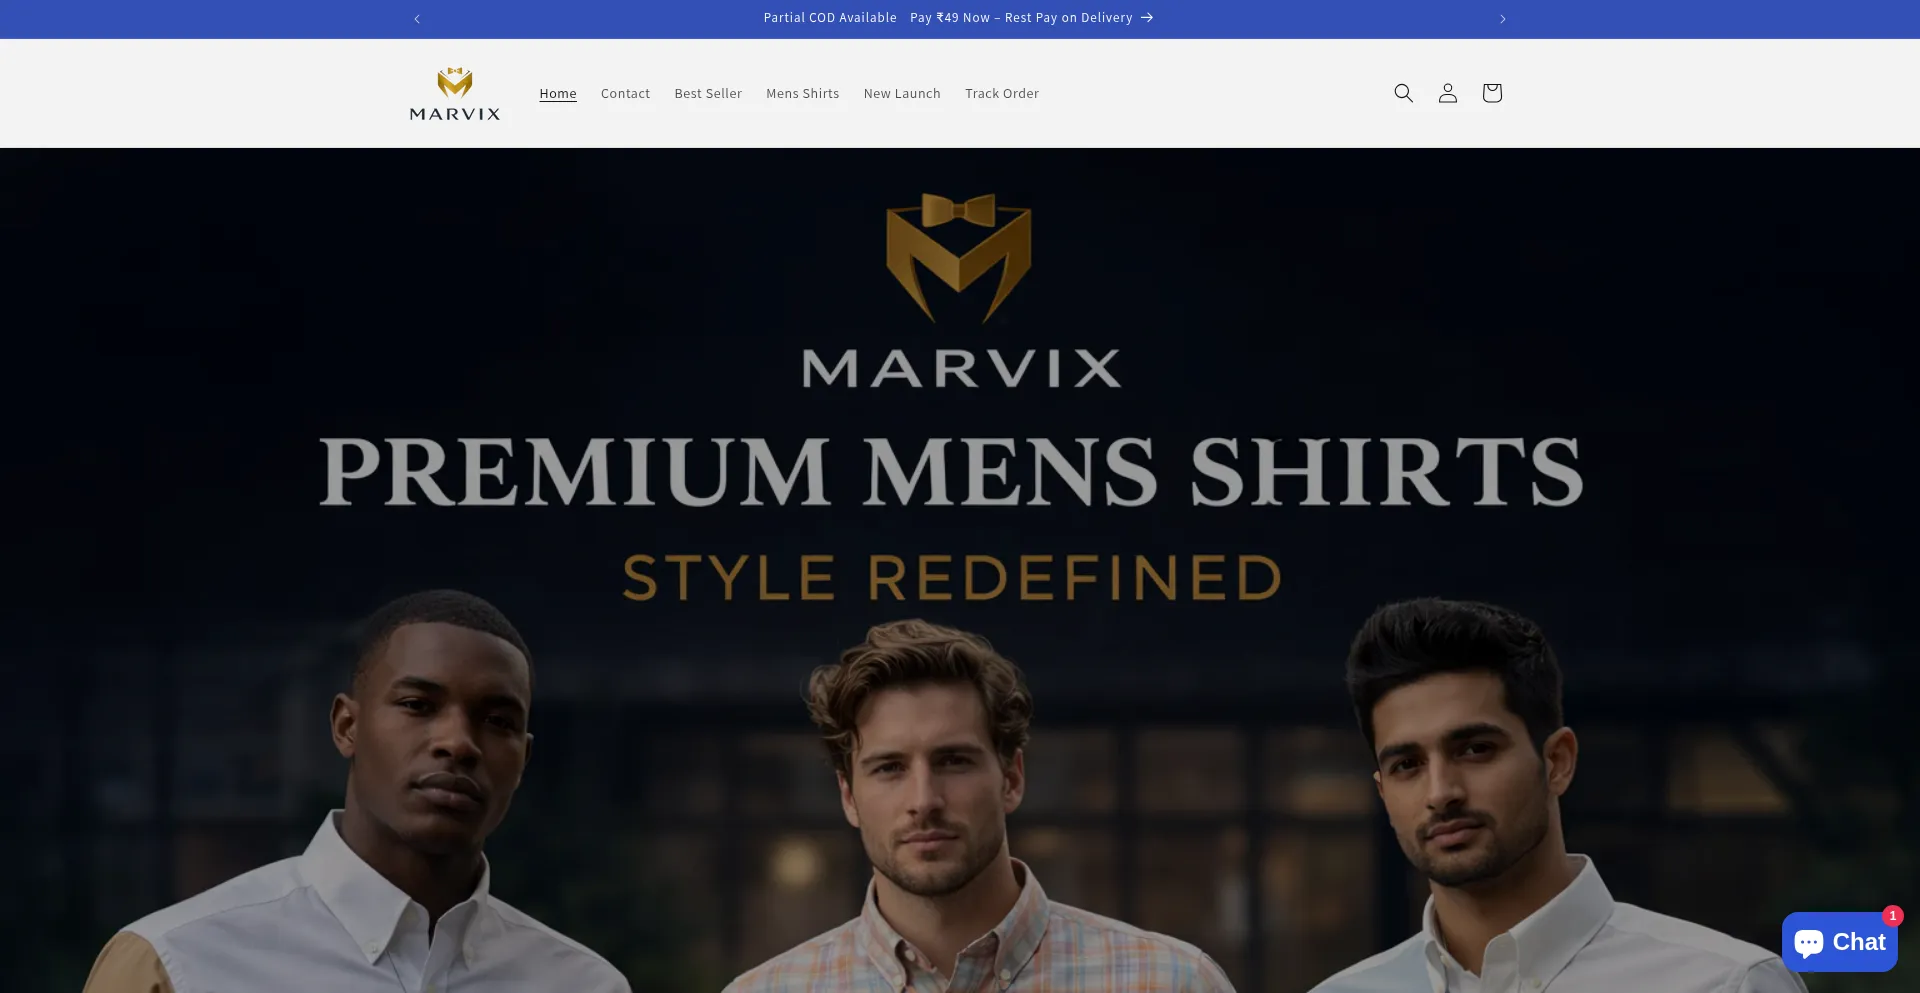Open New Launch menu item
The image size is (1920, 993).
coord(902,94)
